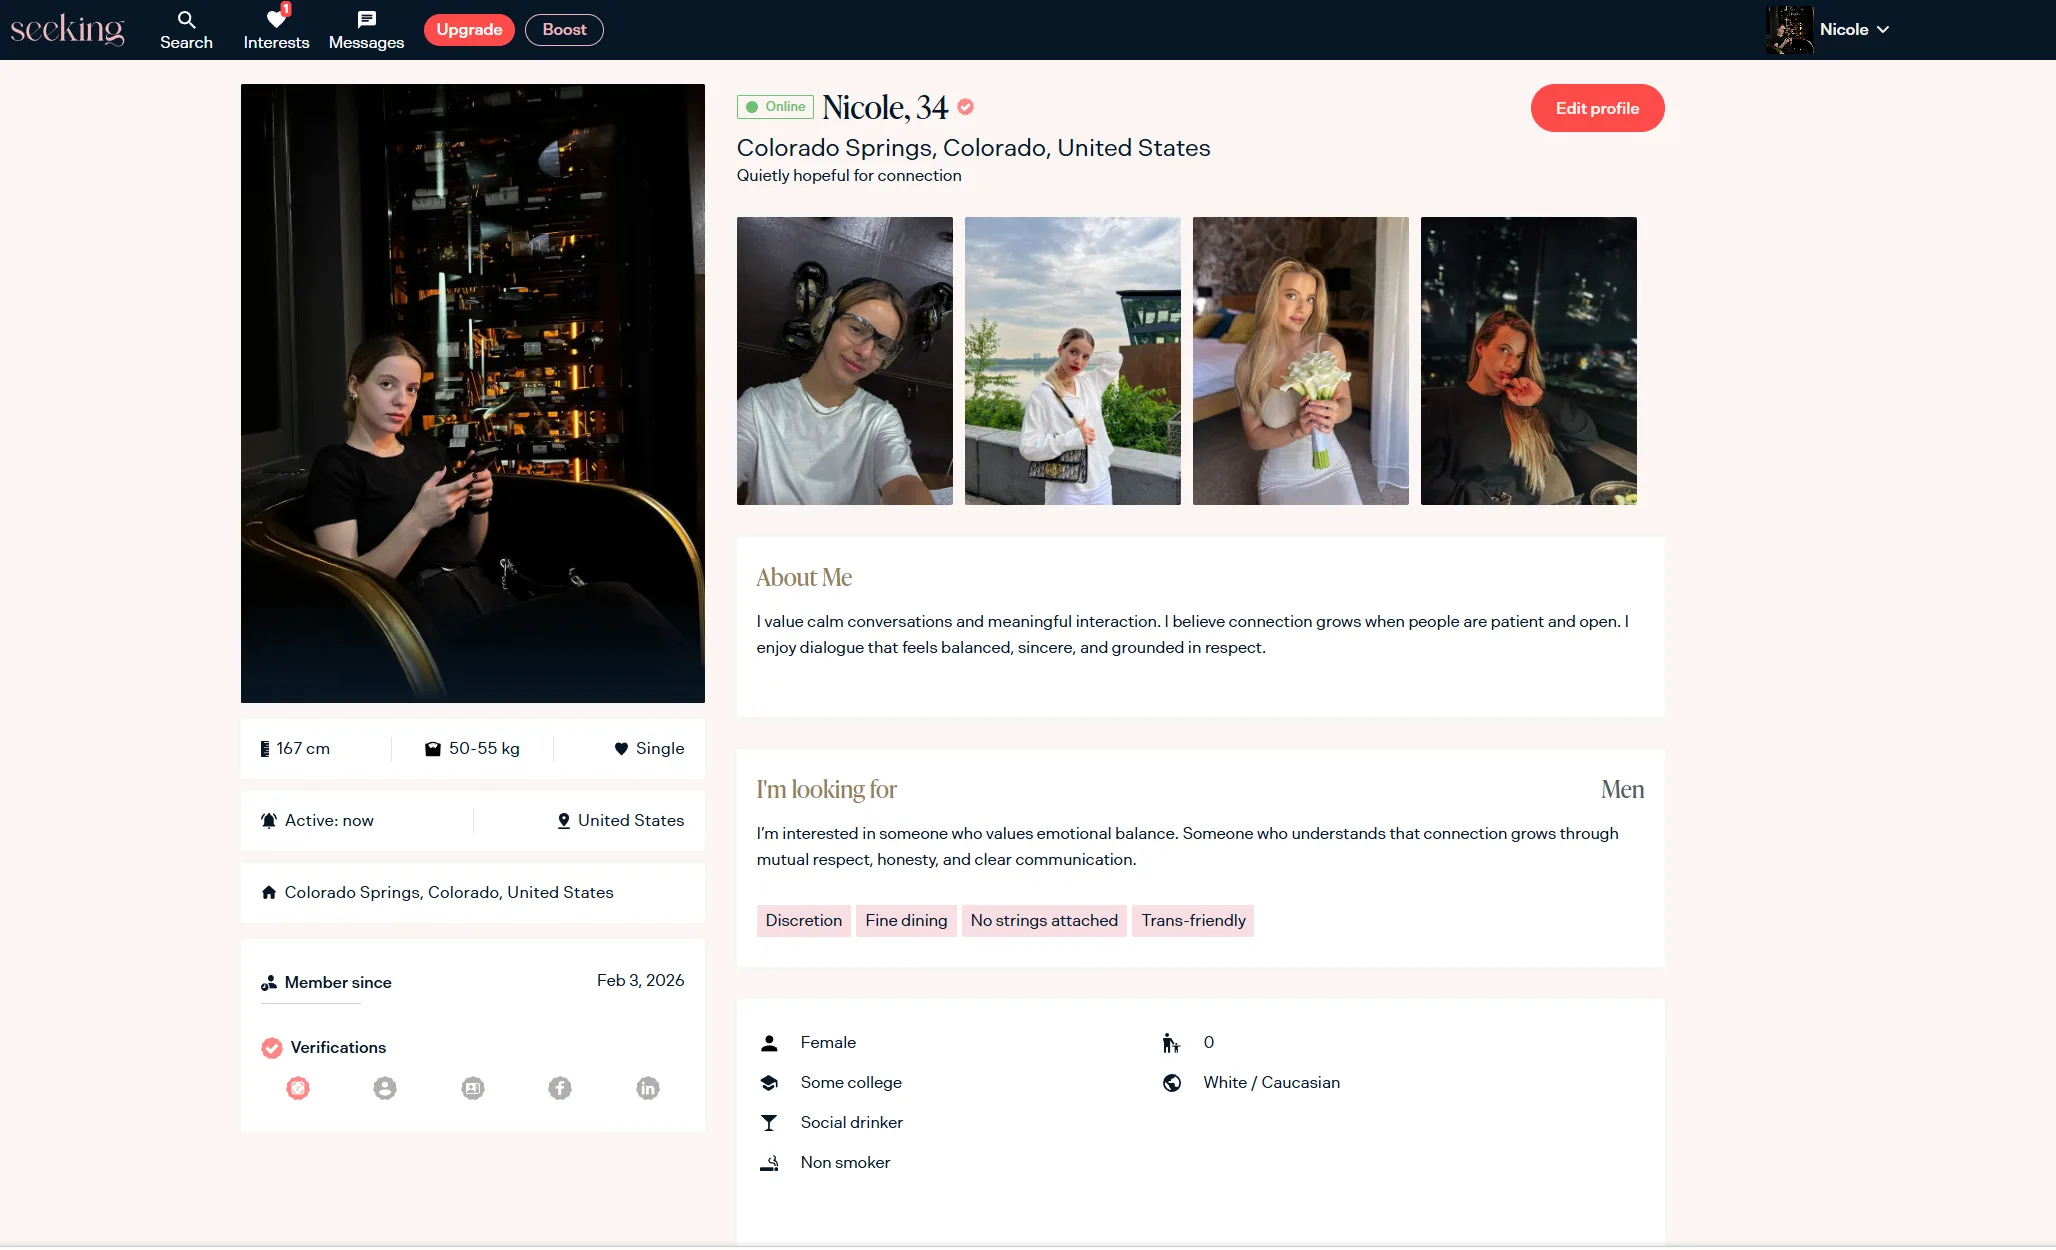
Task: Open the night city view photo
Action: click(x=1528, y=361)
